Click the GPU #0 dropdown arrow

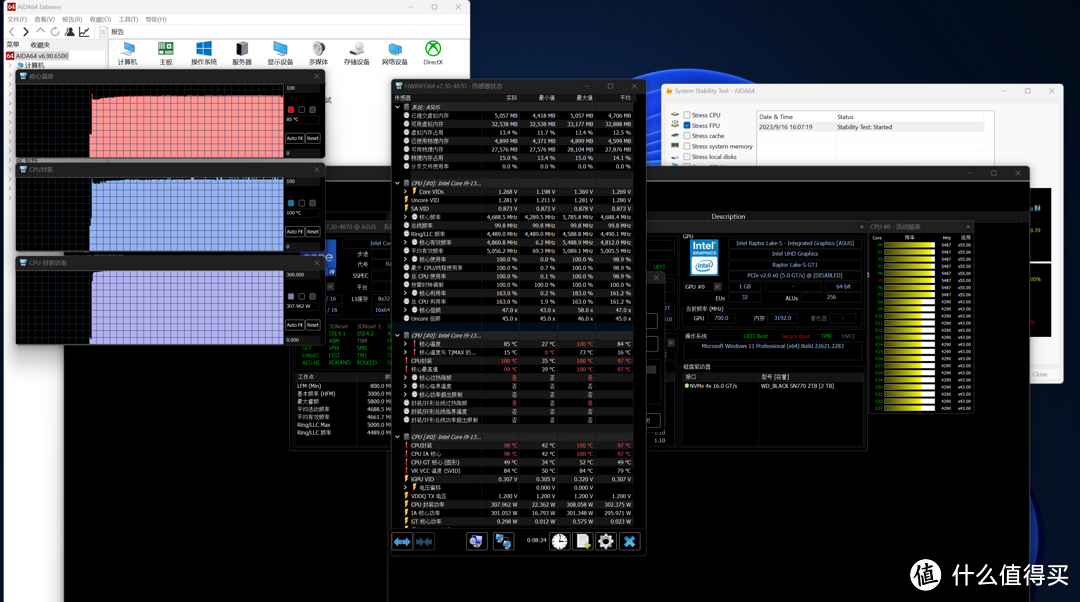(x=717, y=287)
